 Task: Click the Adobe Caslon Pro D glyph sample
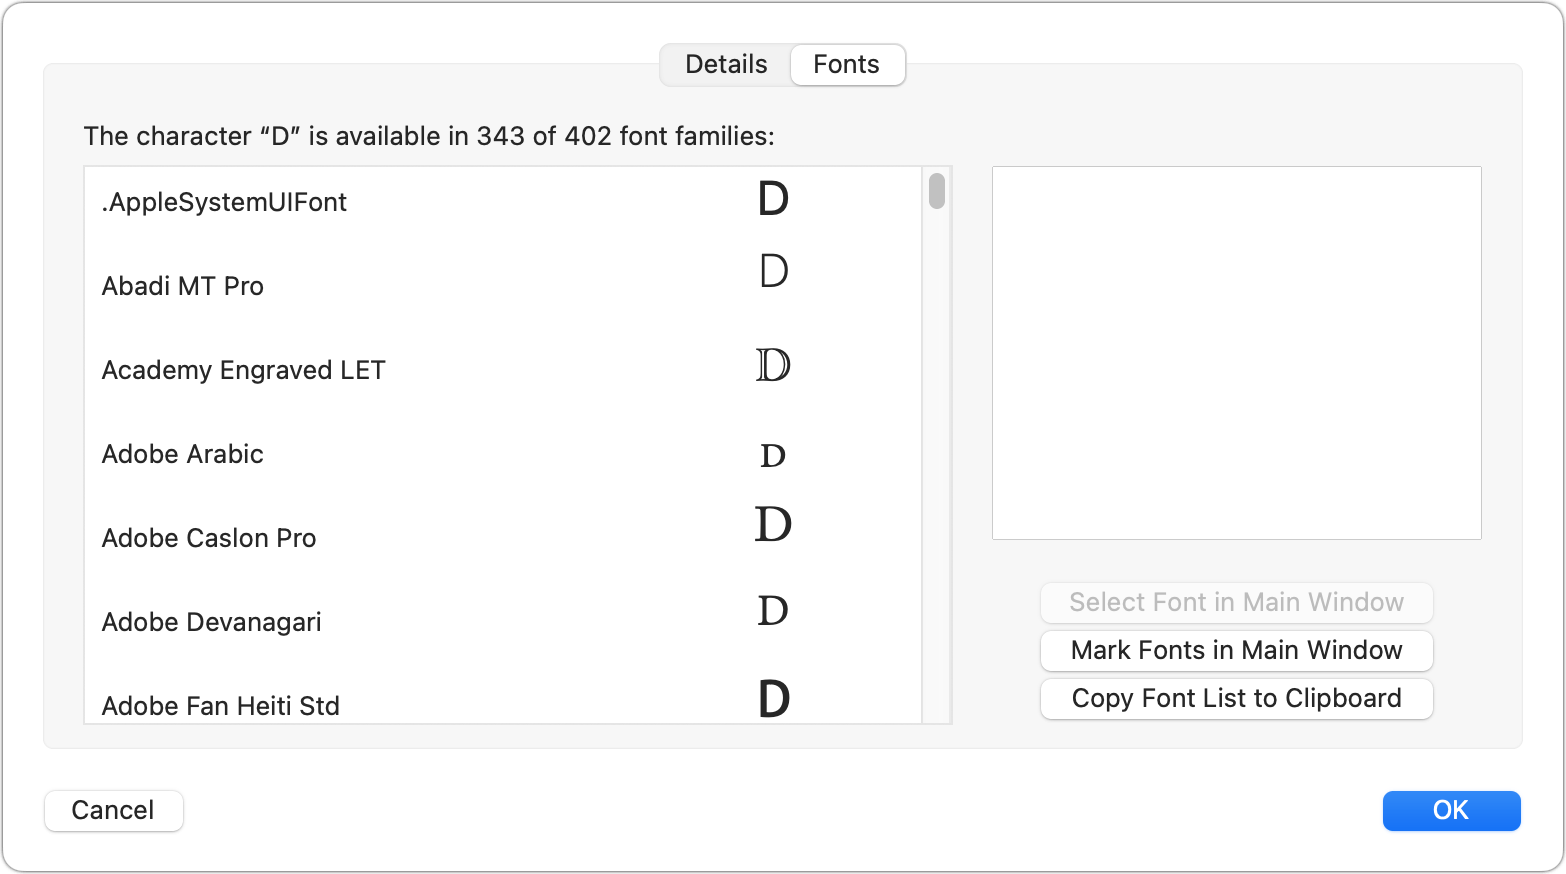773,524
